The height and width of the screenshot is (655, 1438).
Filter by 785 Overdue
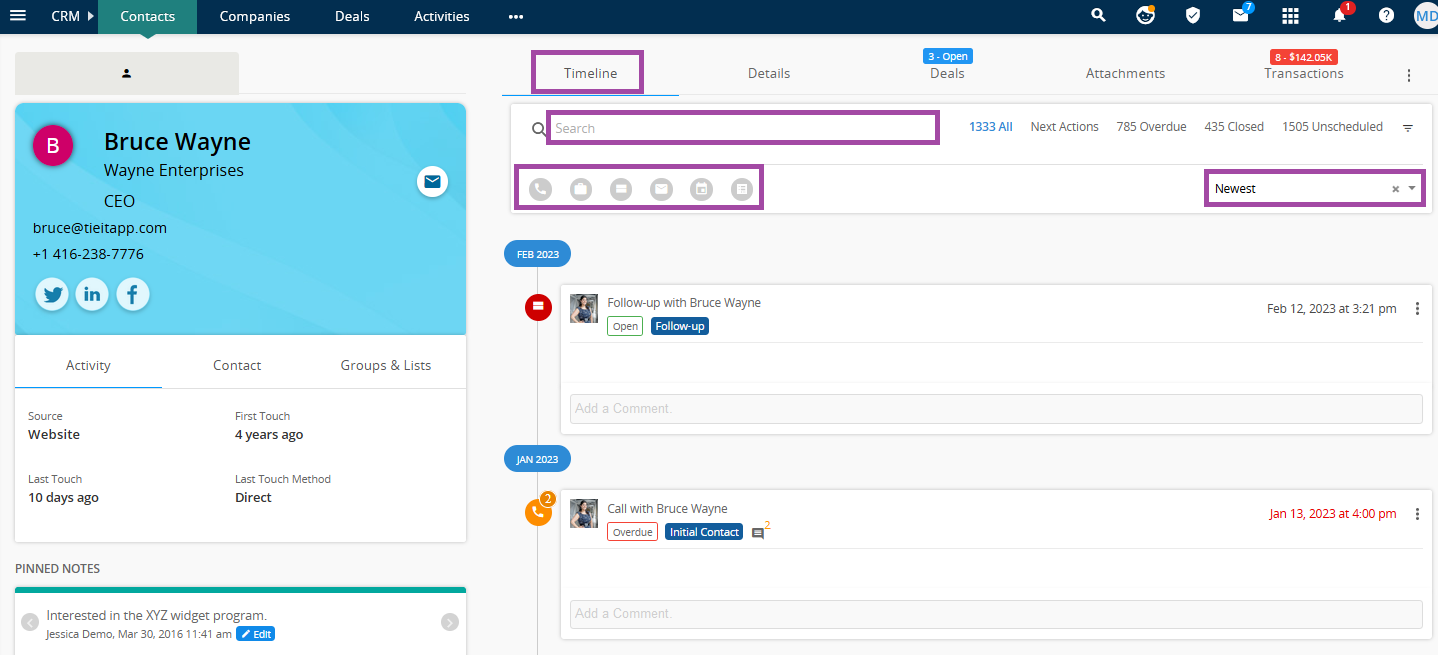tap(1152, 127)
